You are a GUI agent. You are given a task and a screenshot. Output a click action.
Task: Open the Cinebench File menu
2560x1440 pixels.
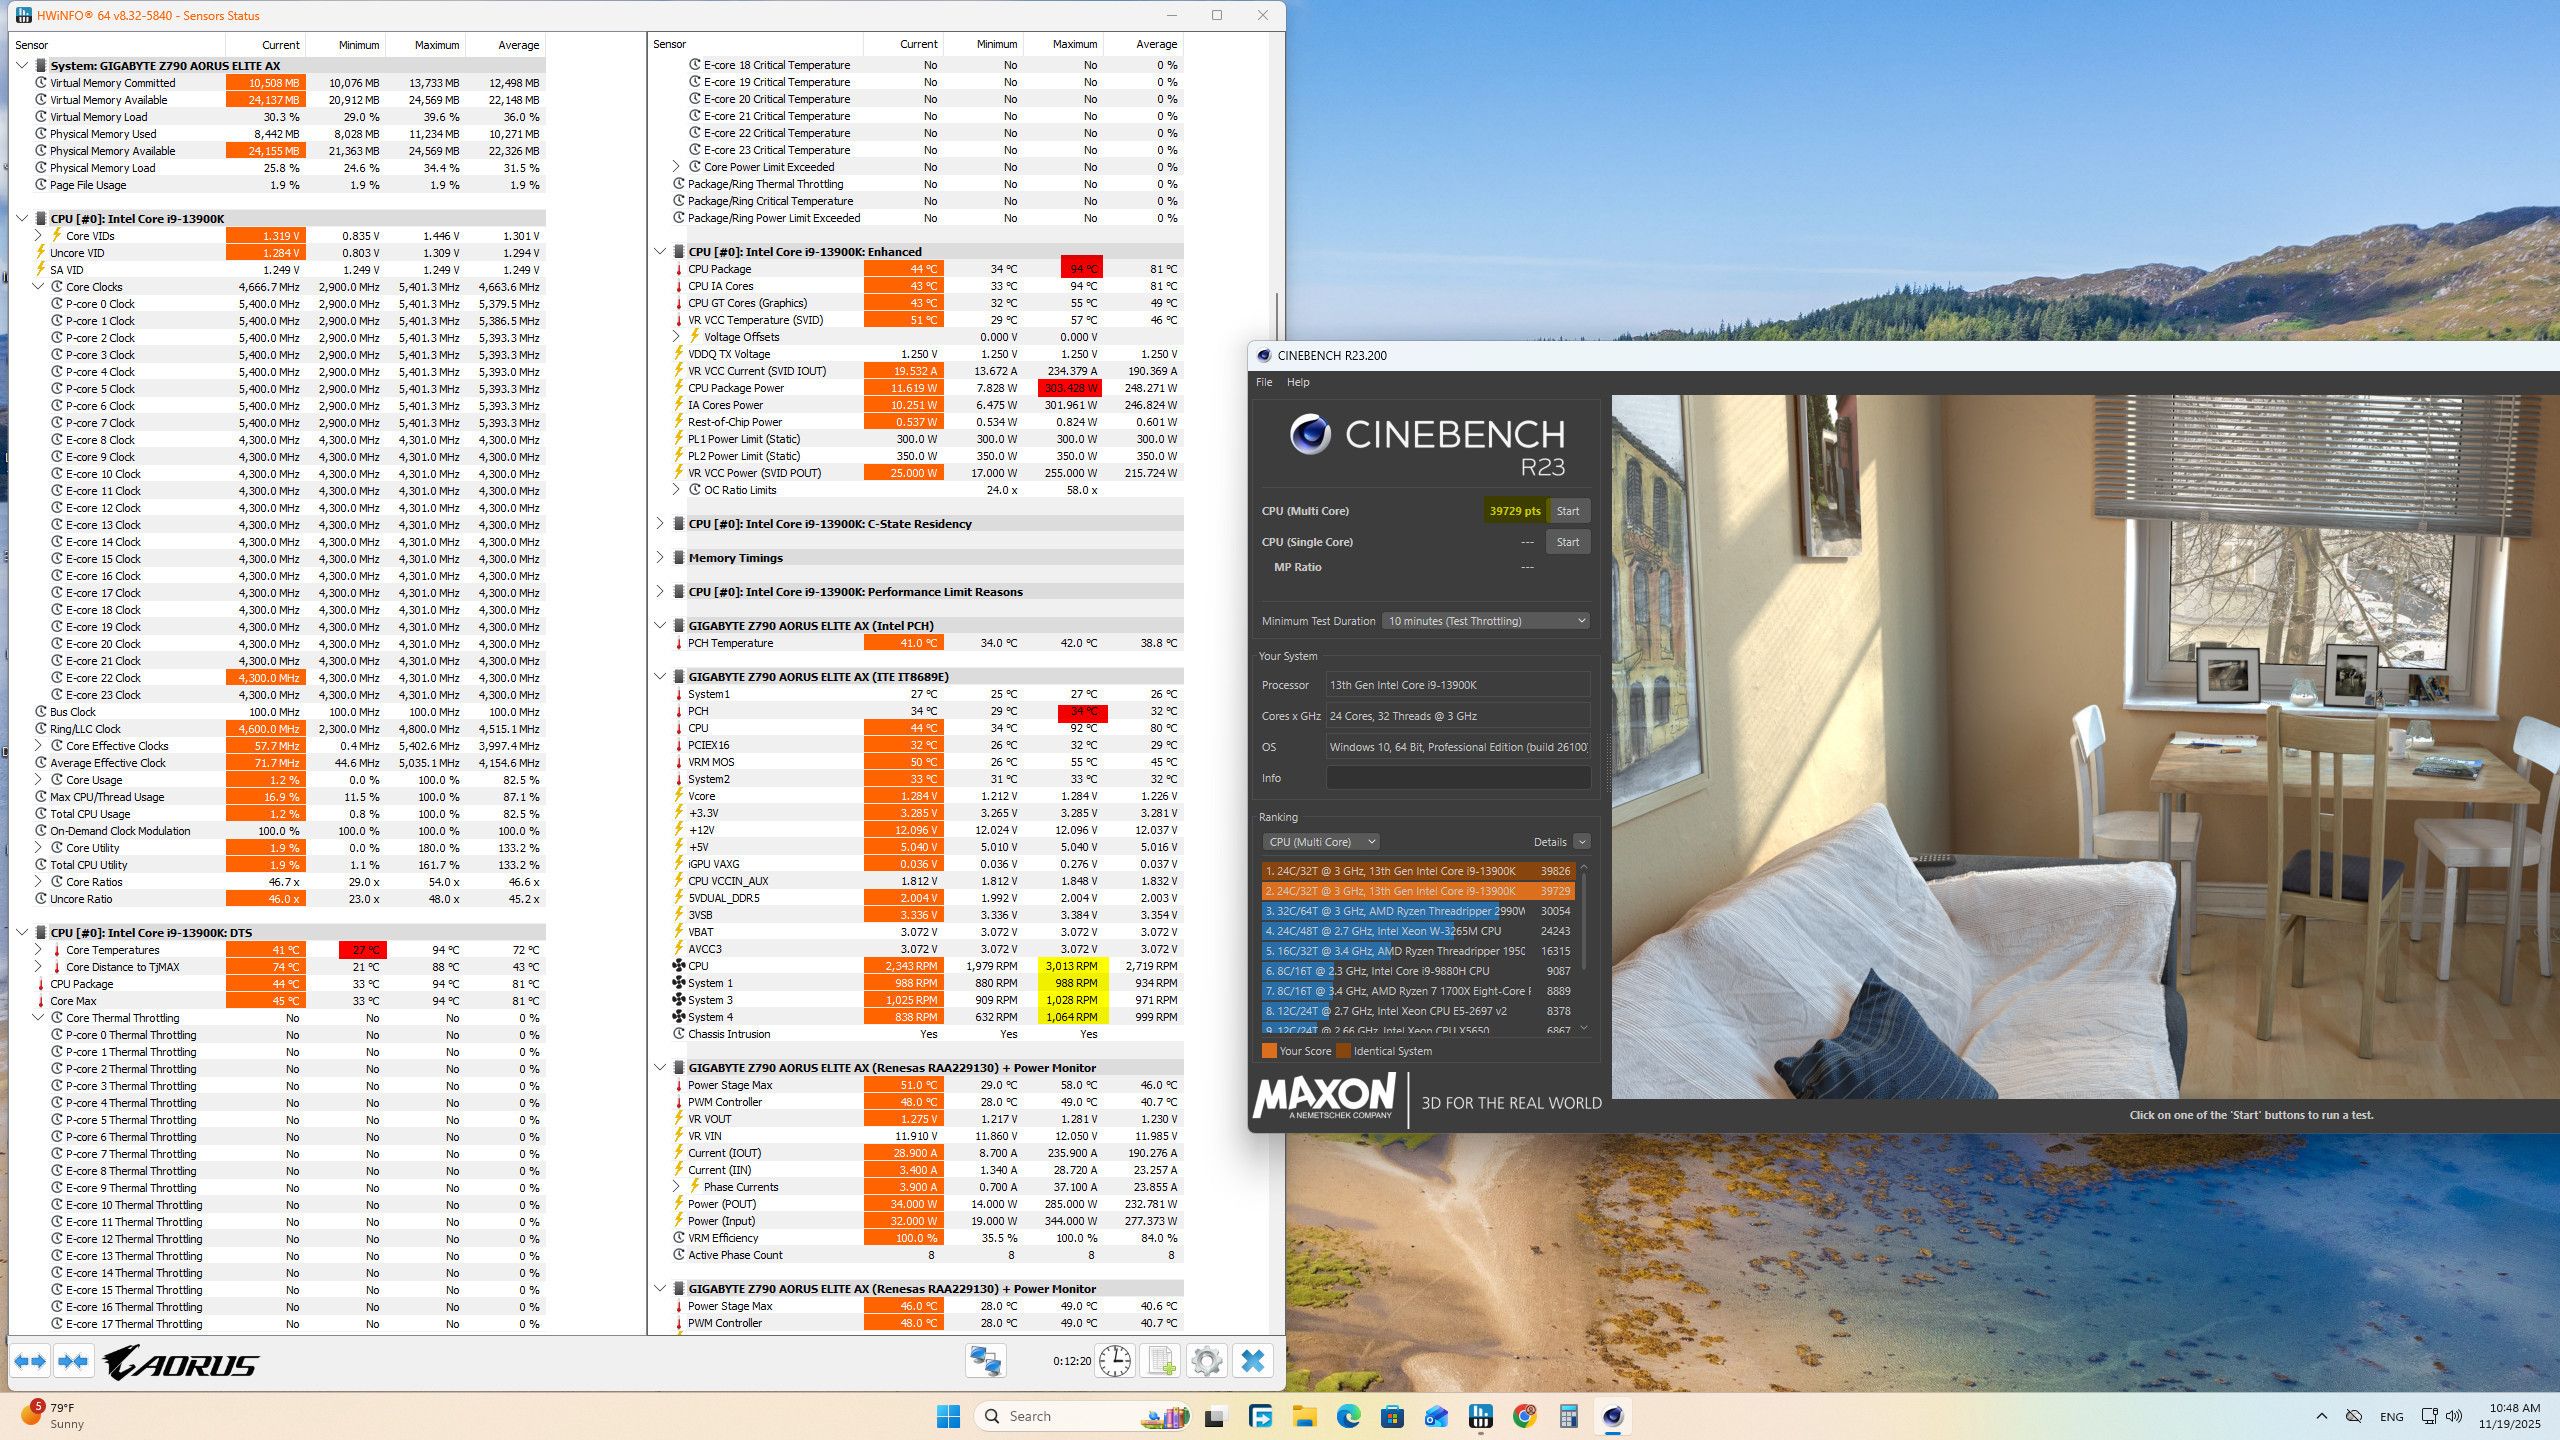click(x=1264, y=382)
